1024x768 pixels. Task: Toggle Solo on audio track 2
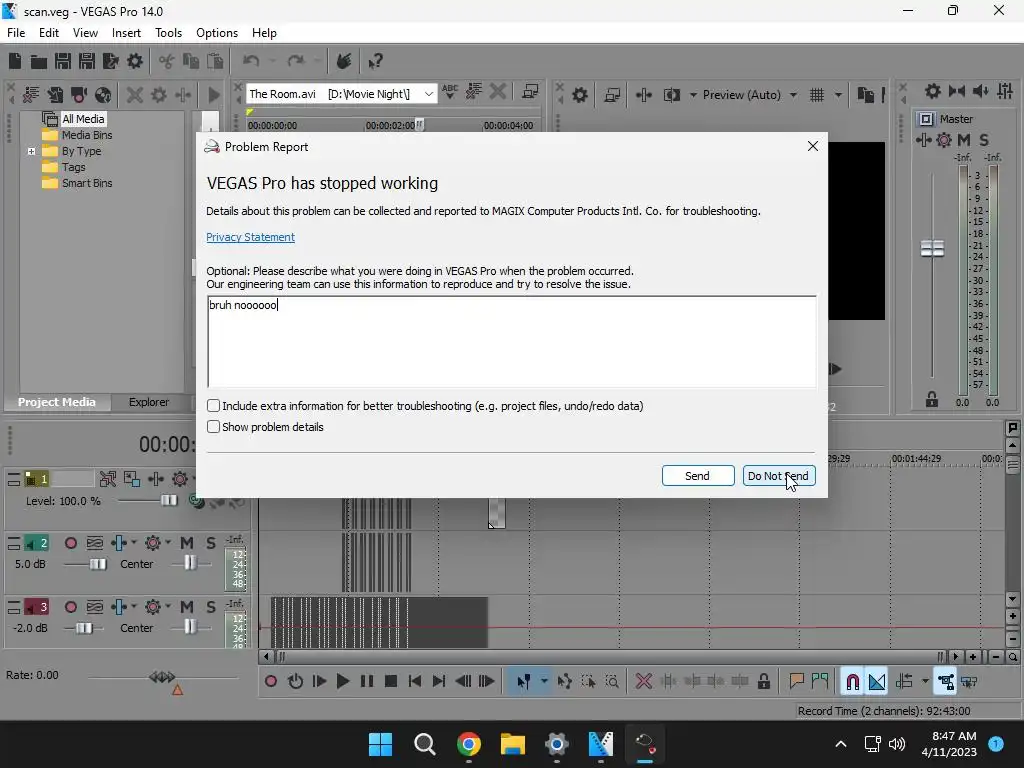210,543
